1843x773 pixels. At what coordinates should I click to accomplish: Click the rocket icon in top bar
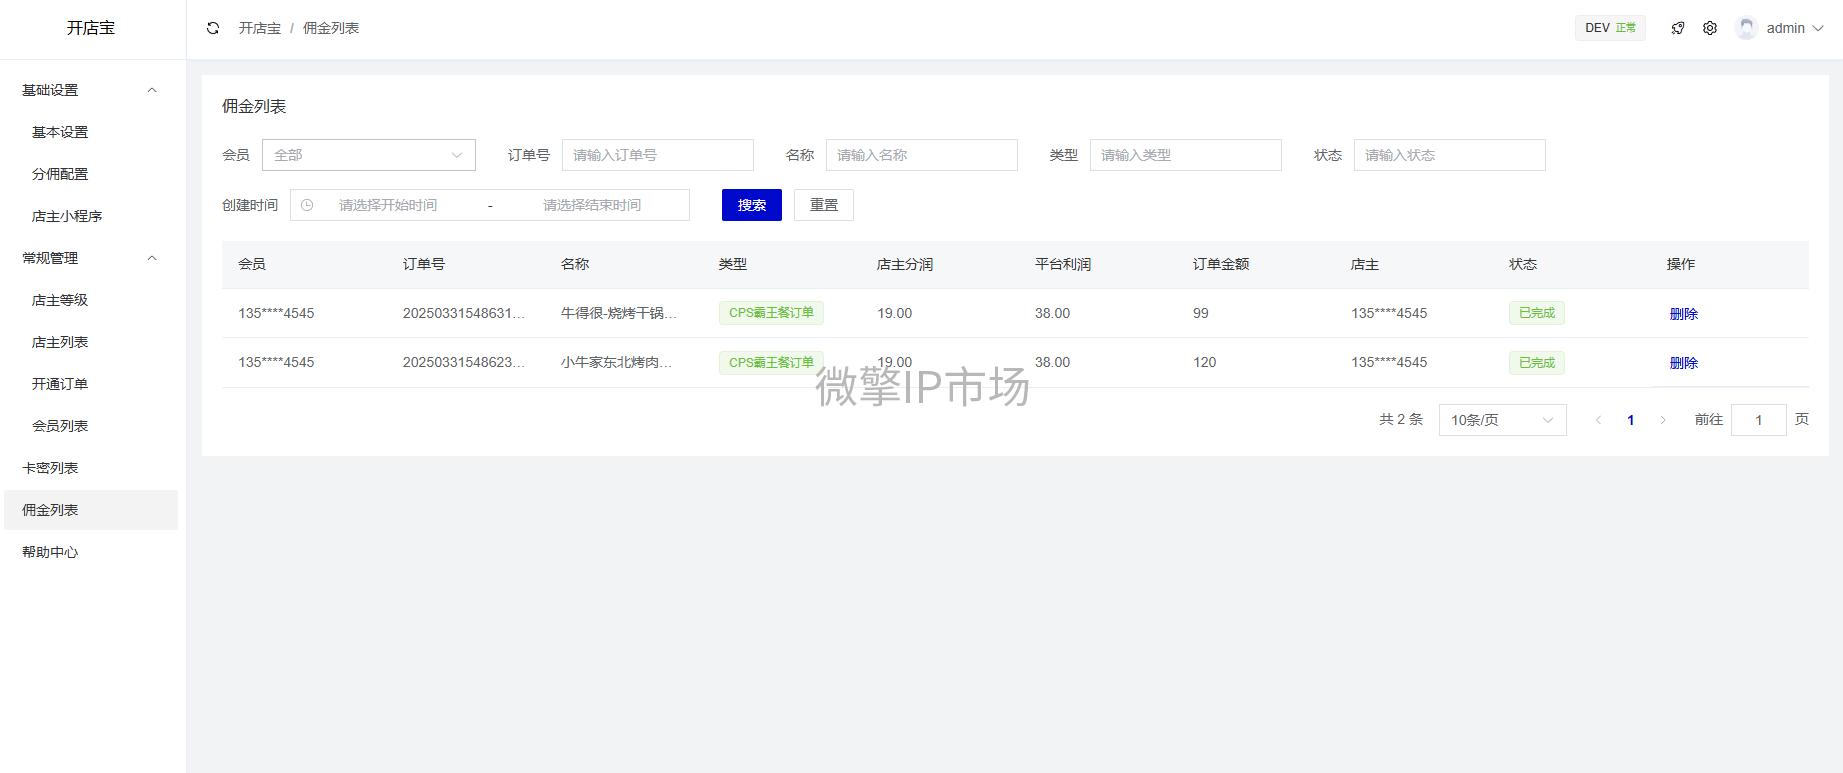point(1678,28)
